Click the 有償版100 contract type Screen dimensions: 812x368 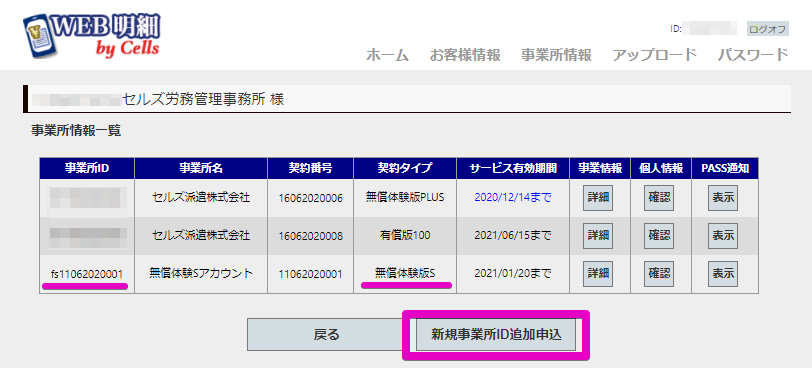tap(405, 235)
